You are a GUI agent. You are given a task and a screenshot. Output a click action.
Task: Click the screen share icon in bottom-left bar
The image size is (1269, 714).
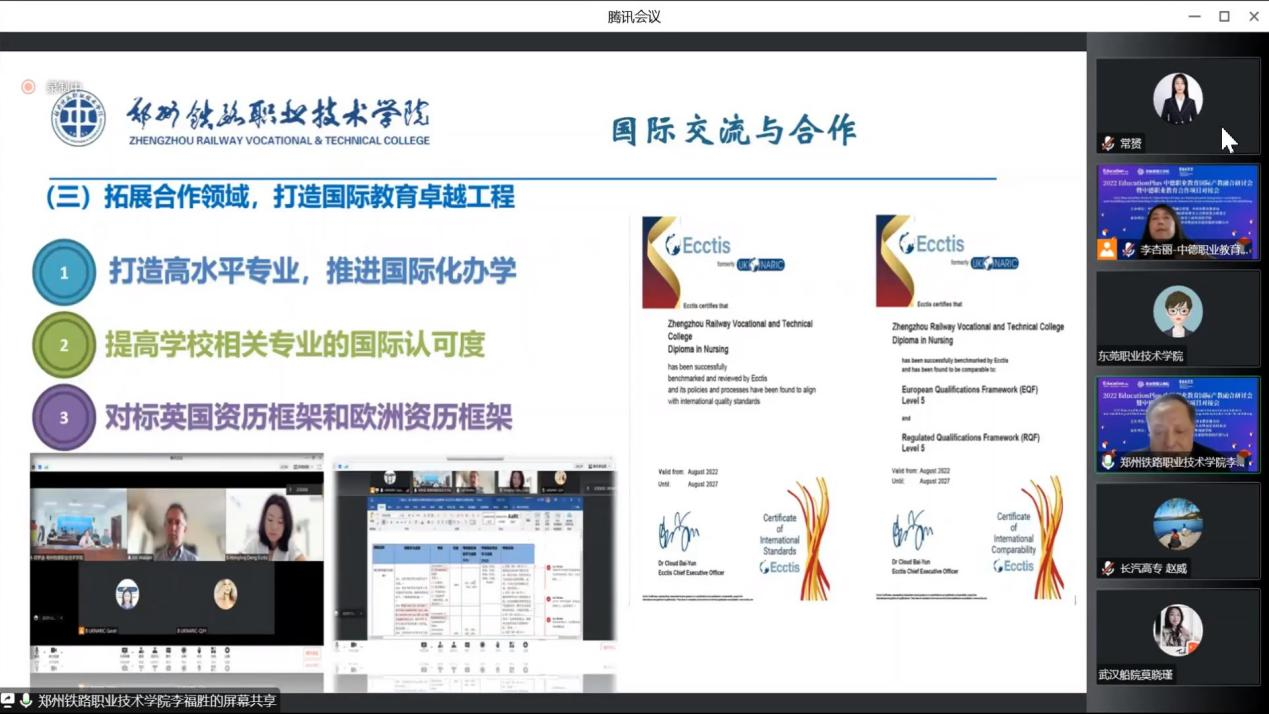point(8,701)
